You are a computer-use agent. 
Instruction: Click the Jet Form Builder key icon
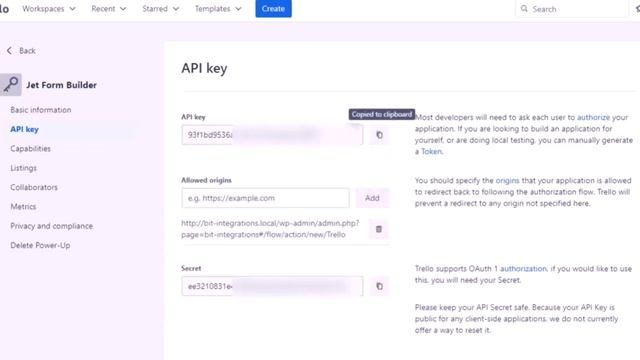coord(11,85)
